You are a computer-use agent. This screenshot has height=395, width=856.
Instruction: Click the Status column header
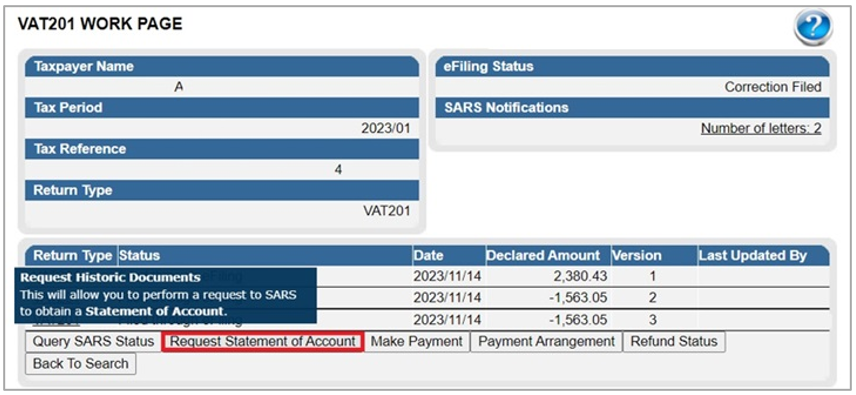(265, 255)
